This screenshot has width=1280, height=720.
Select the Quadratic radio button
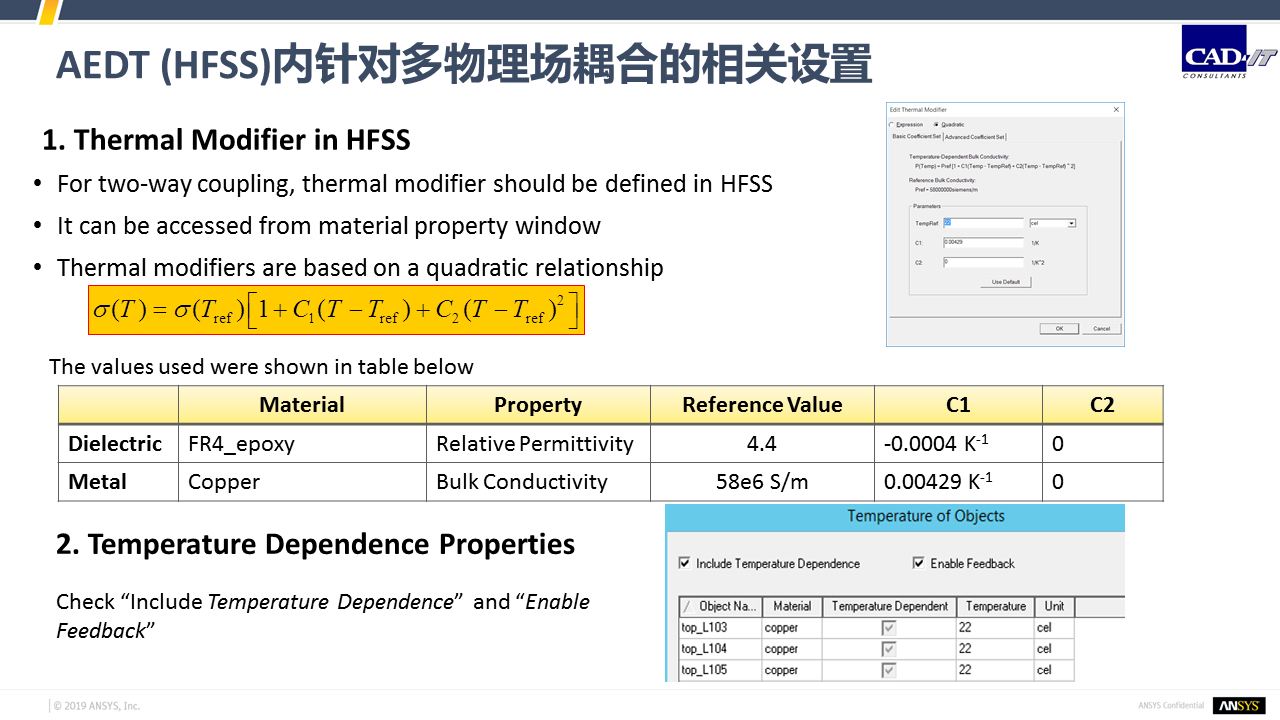tap(936, 124)
